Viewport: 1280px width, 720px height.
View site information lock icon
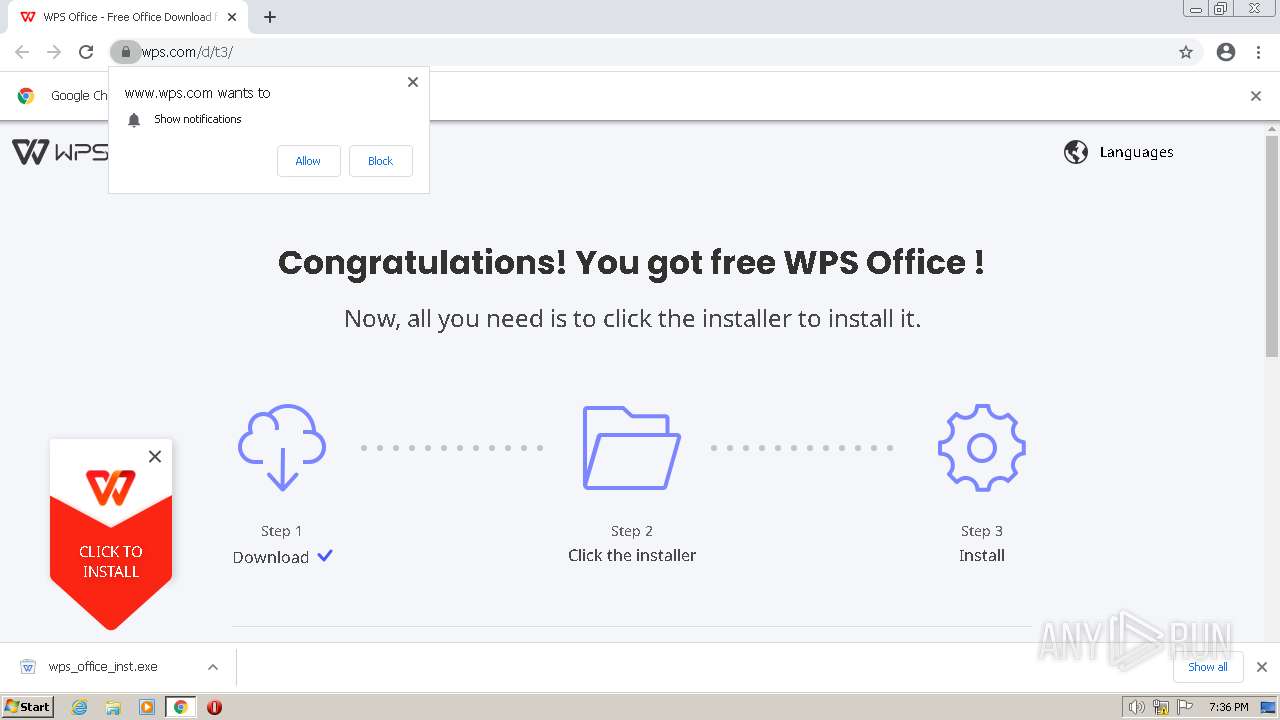tap(125, 52)
